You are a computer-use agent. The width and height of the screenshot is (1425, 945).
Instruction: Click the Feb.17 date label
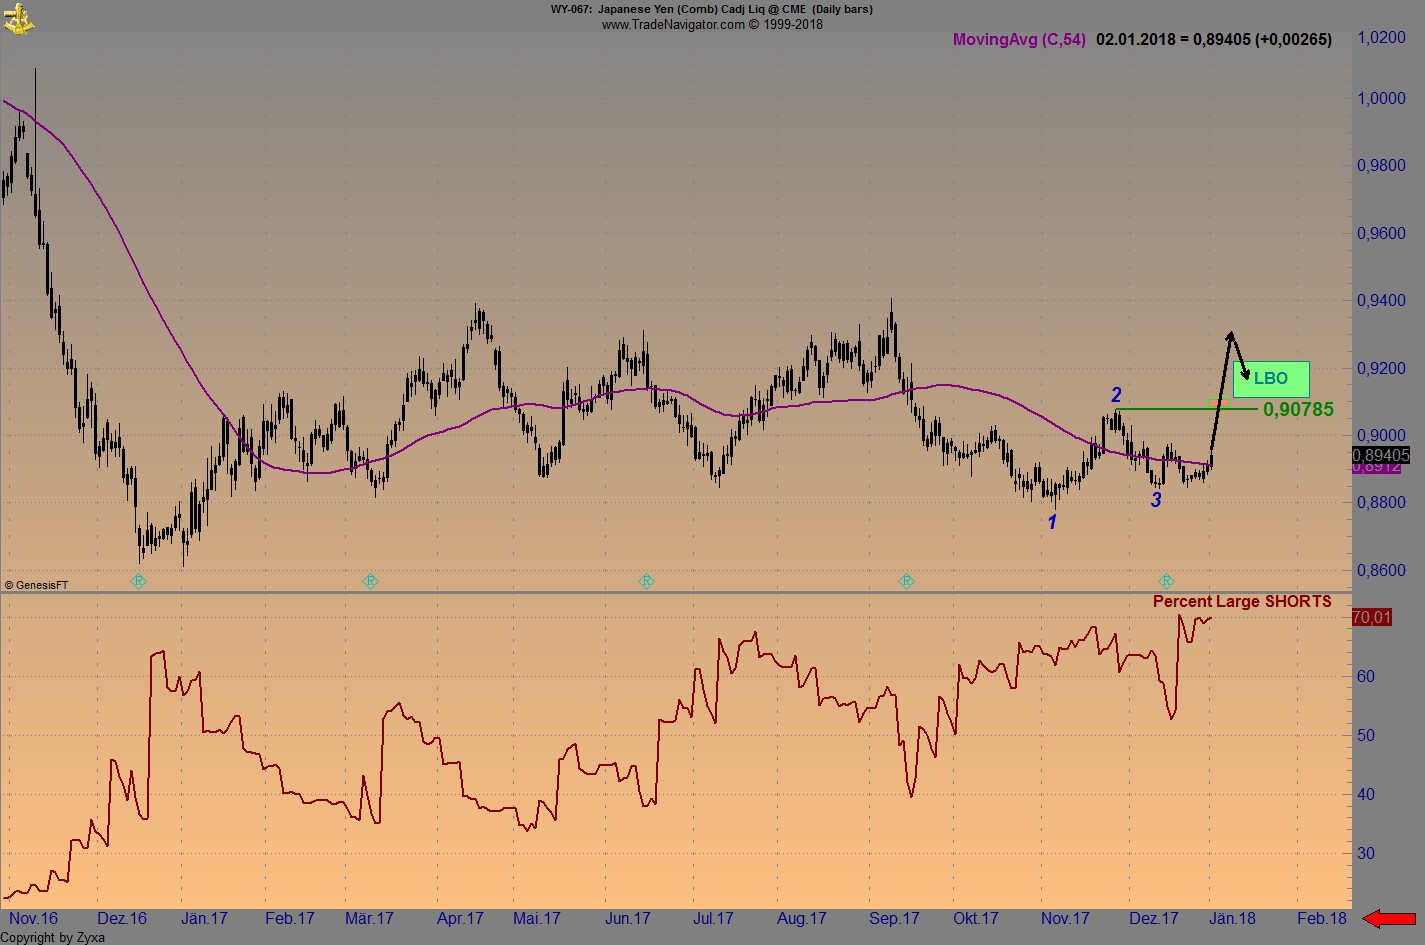point(290,918)
